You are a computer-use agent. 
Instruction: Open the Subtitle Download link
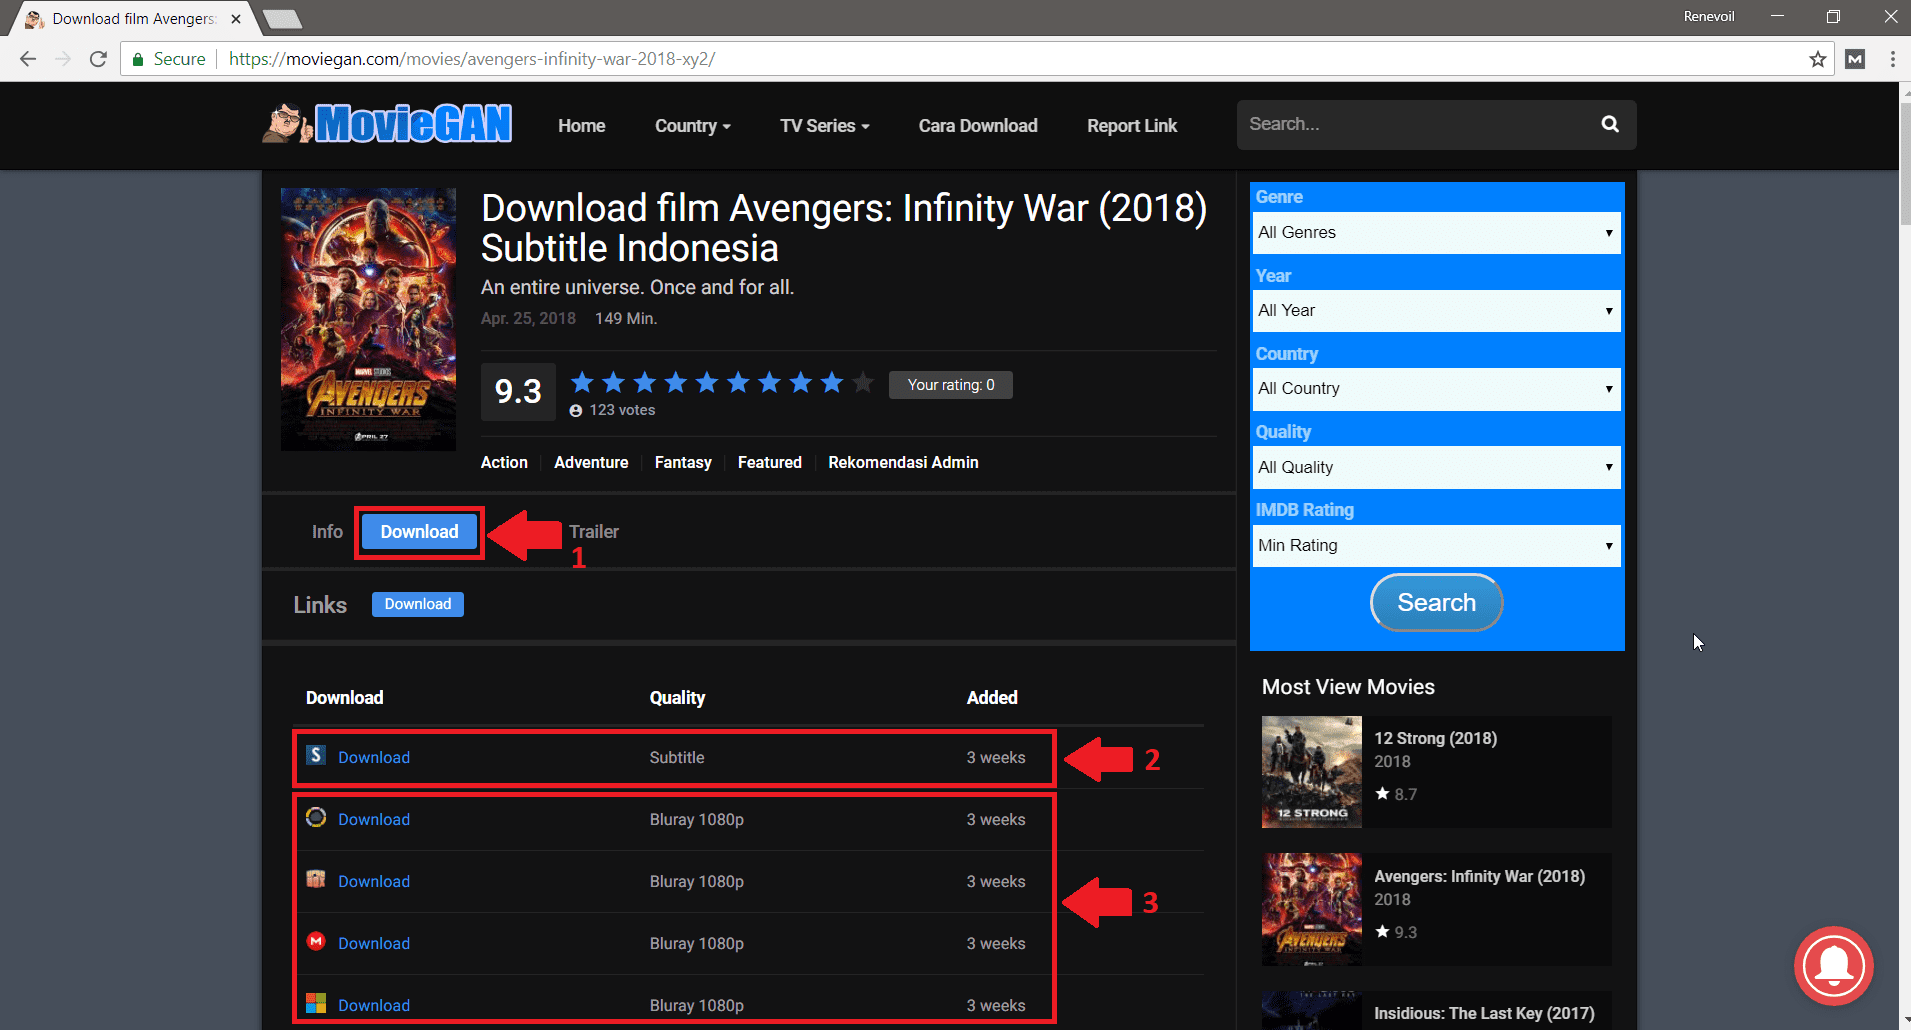[374, 758]
